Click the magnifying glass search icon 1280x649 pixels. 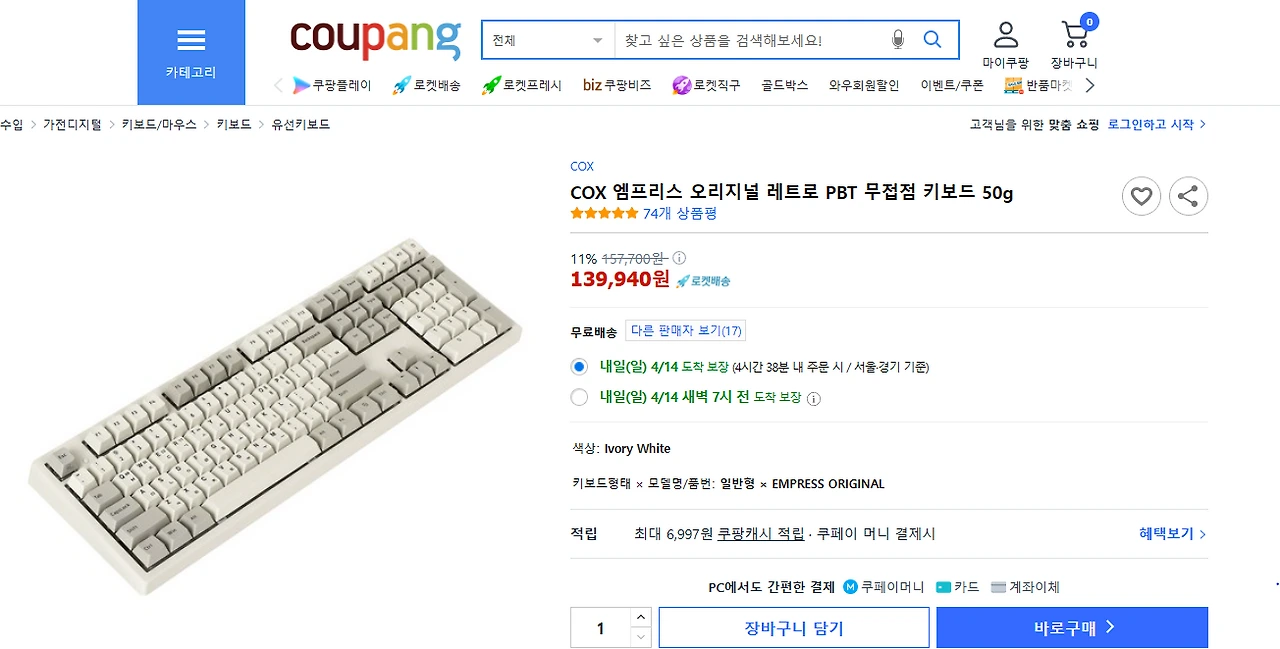coord(931,39)
